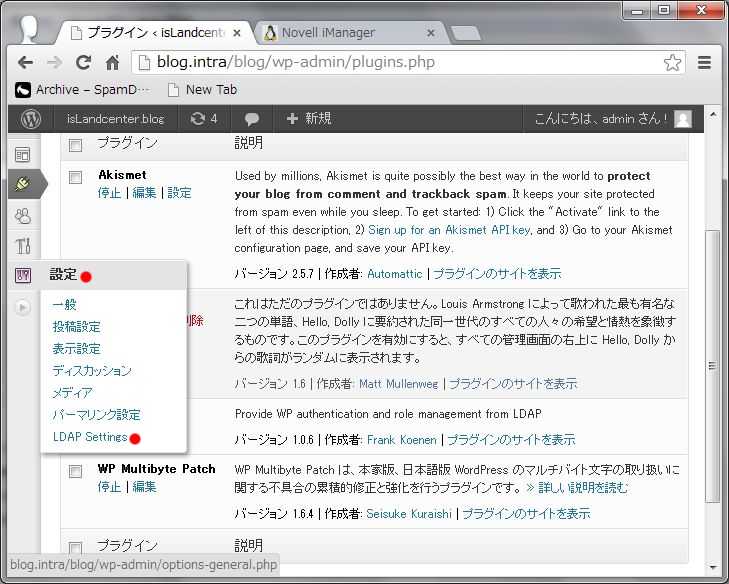Open WP Multibyte Patch's プラグインのサイトを表示 link
Viewport: 729px width, 584px height.
pyautogui.click(x=526, y=514)
